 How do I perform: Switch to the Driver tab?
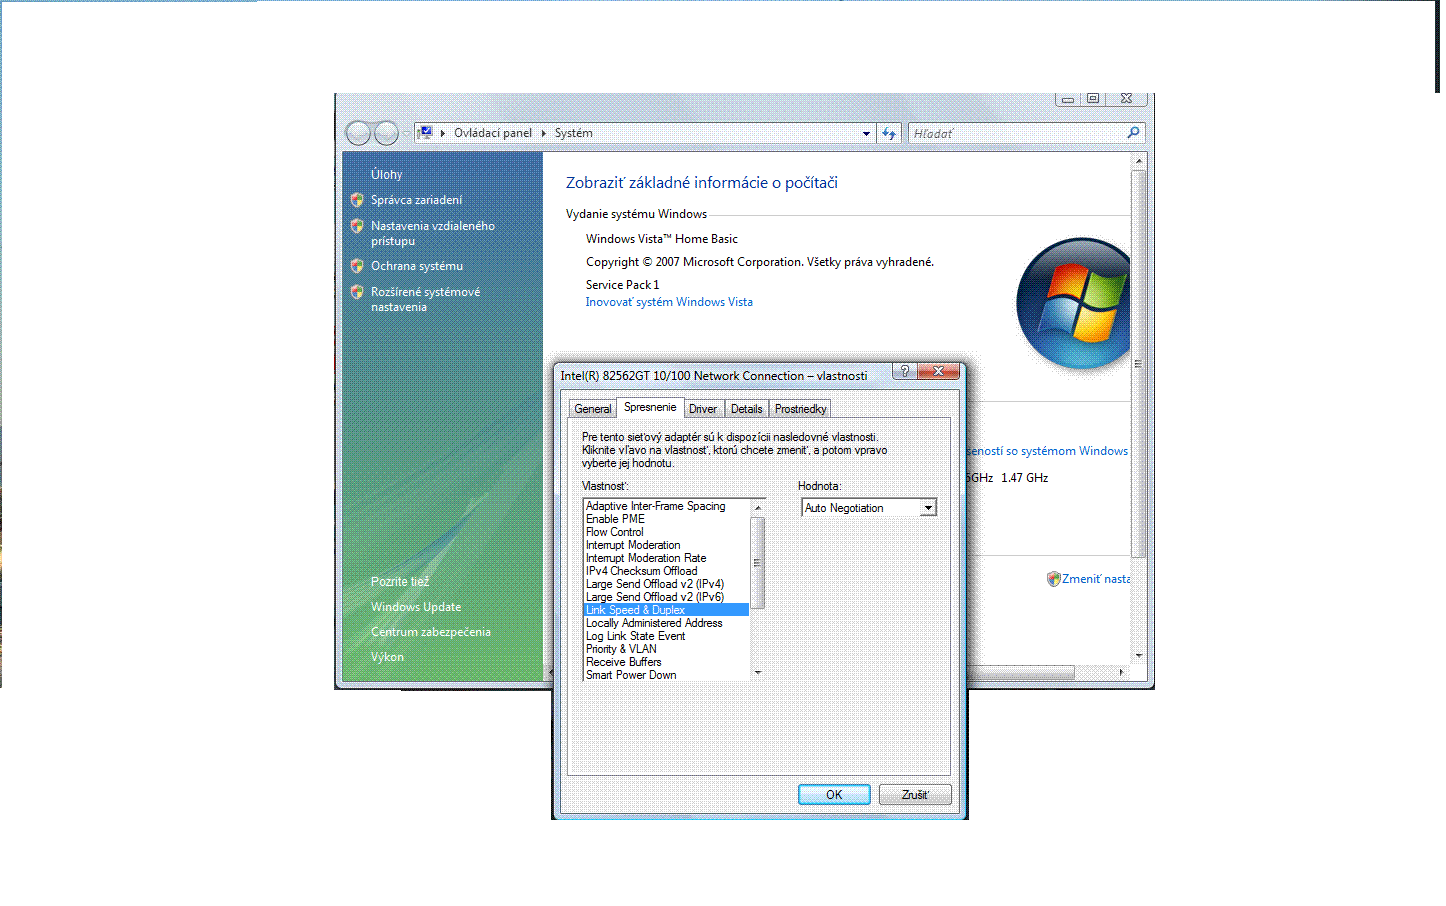[x=703, y=409]
